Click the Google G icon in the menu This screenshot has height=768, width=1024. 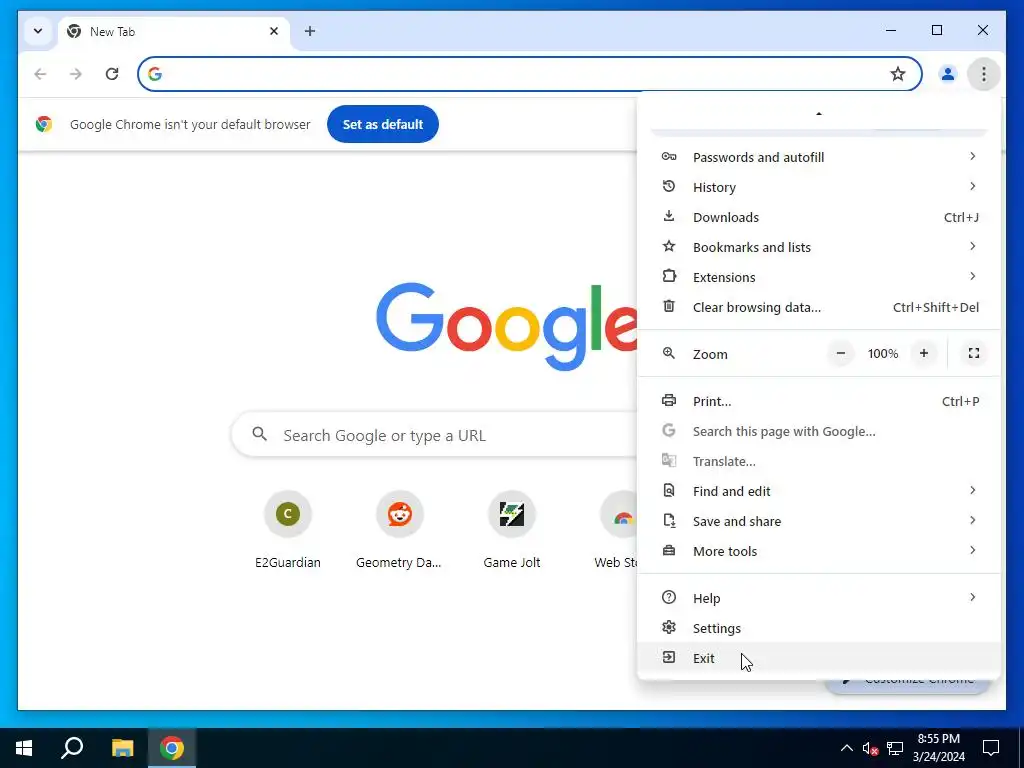pos(669,430)
